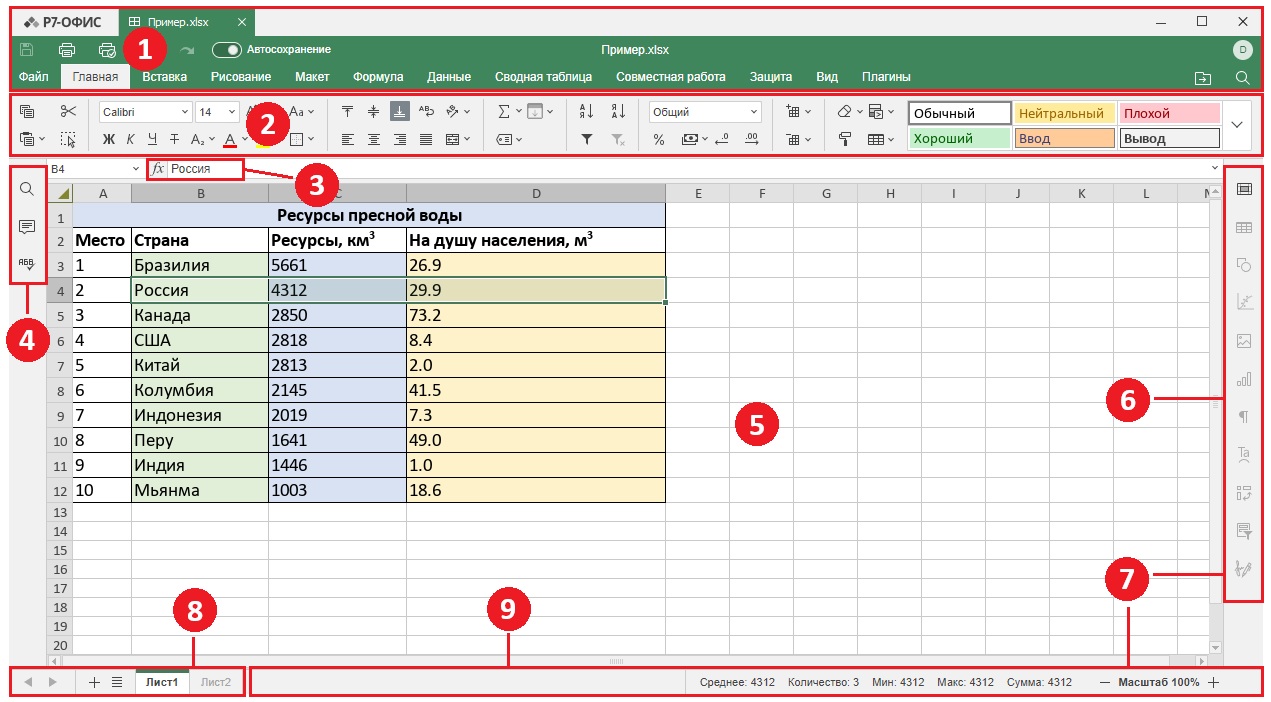1271x702 pixels.
Task: Click the zoom in plus button
Action: pos(1213,682)
